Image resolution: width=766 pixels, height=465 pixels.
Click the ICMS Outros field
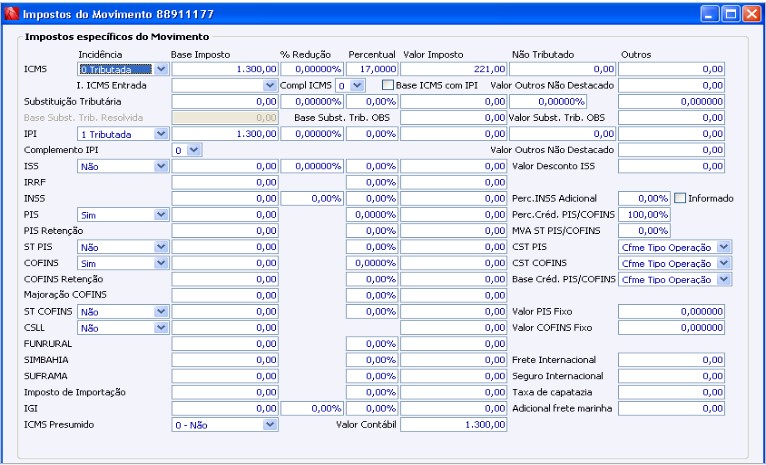tap(671, 69)
